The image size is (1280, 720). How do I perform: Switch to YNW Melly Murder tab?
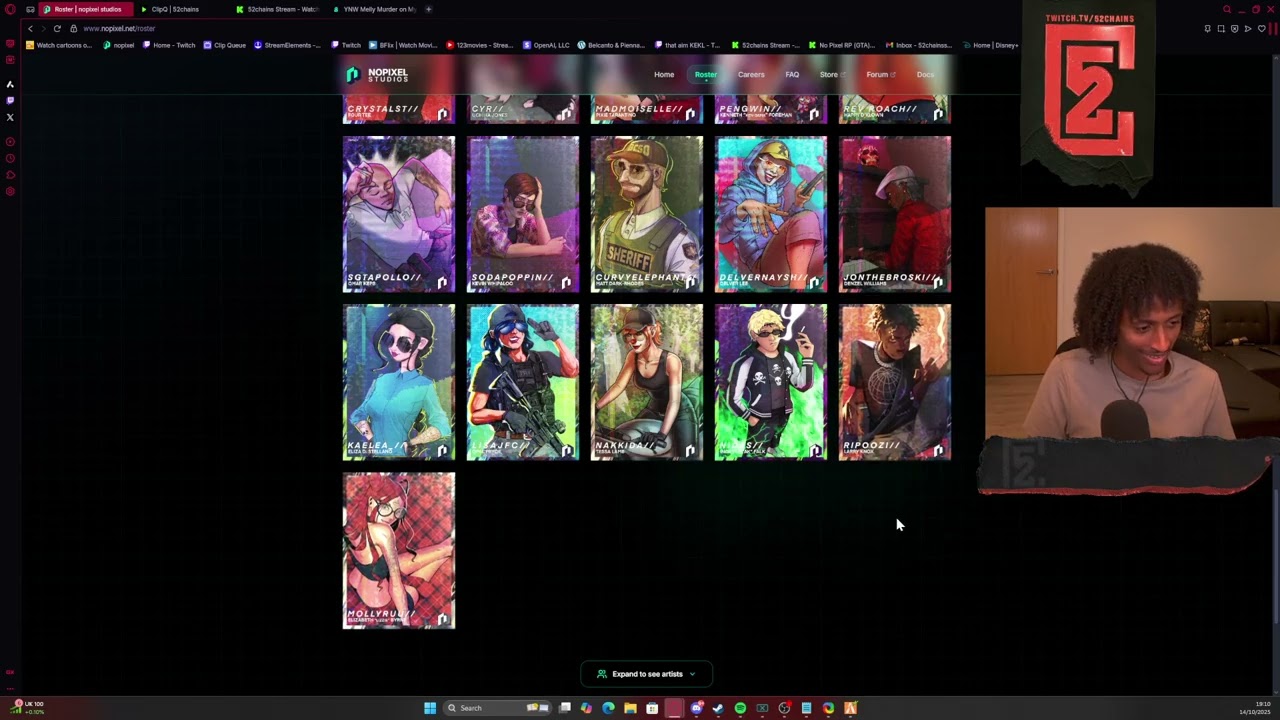click(373, 9)
